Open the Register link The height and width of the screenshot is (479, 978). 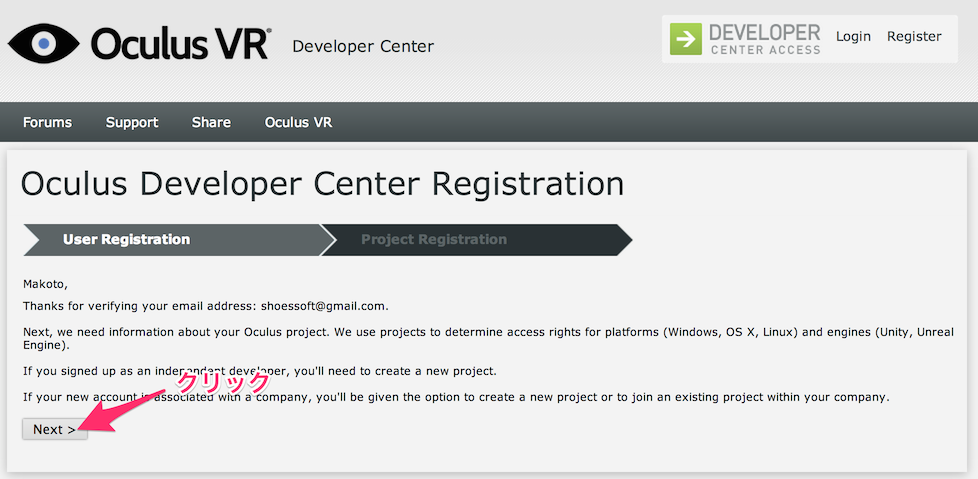[x=914, y=36]
